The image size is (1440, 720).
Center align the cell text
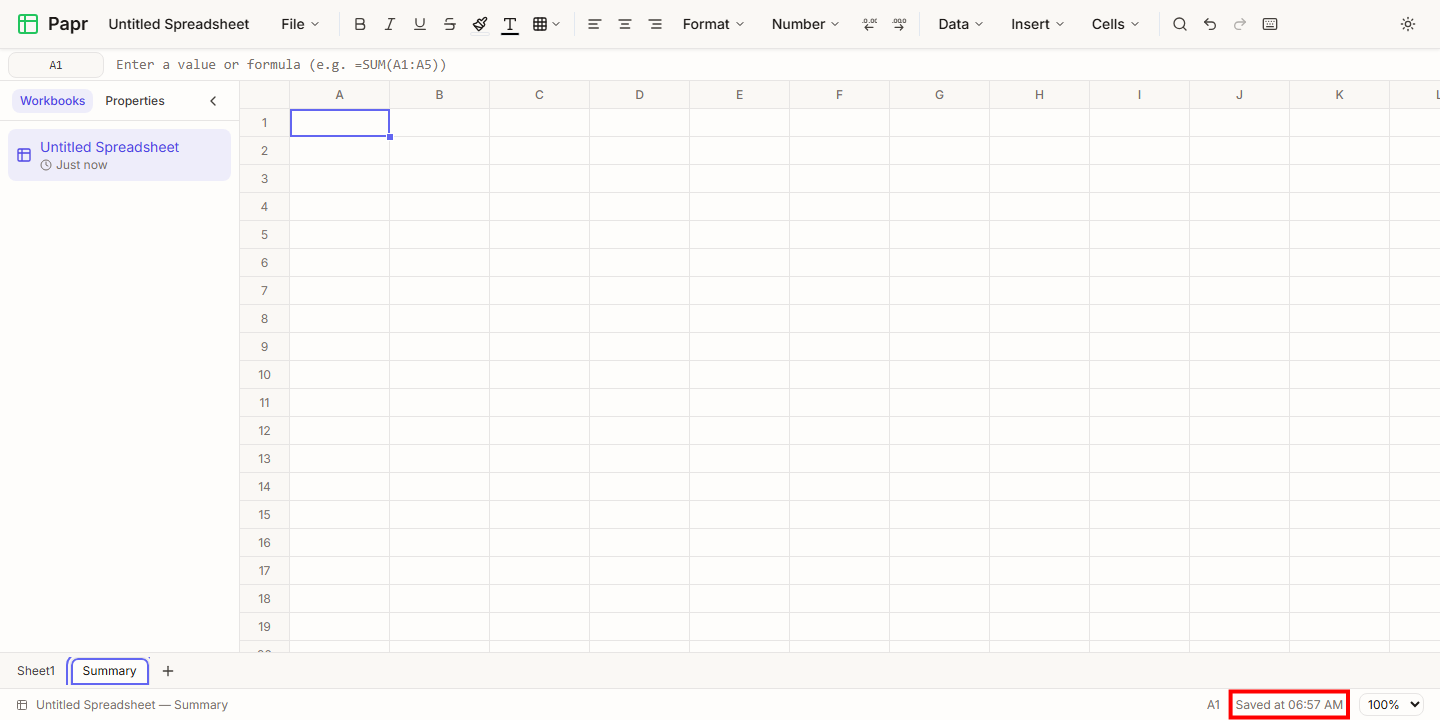625,24
